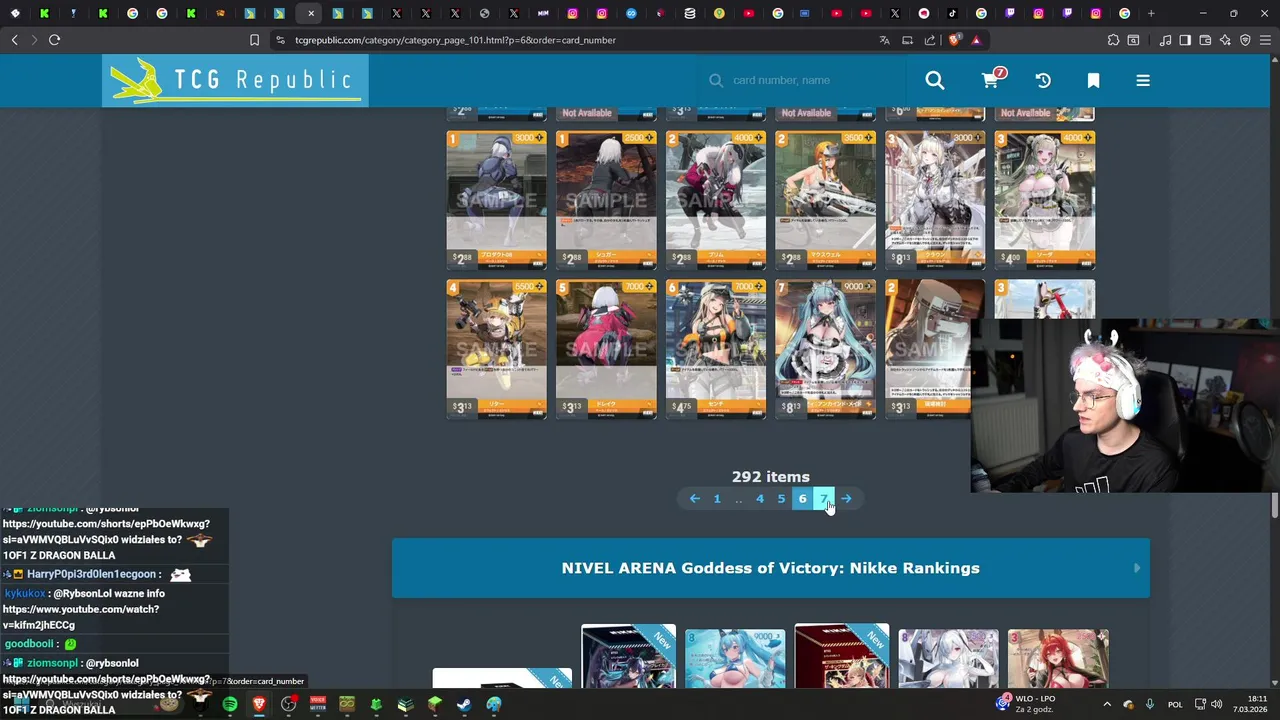1280x720 pixels.
Task: Bookmark this page in address bar
Action: tap(254, 40)
